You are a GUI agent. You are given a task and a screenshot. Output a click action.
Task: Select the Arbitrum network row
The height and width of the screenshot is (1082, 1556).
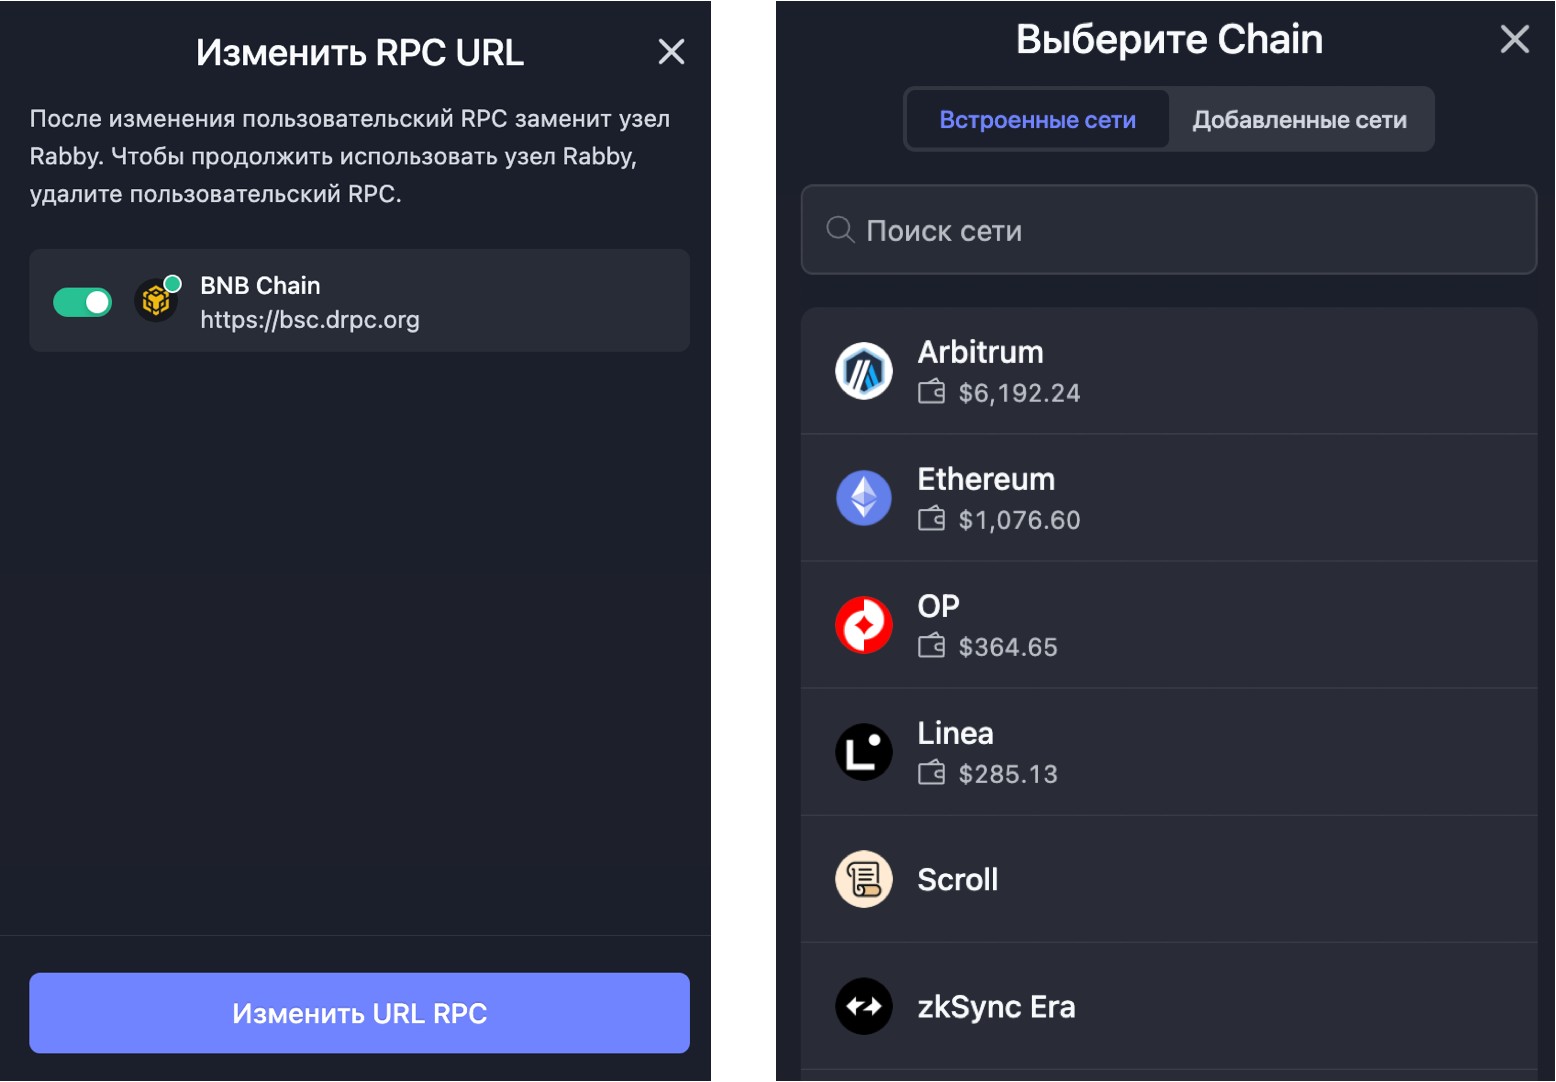(1168, 371)
